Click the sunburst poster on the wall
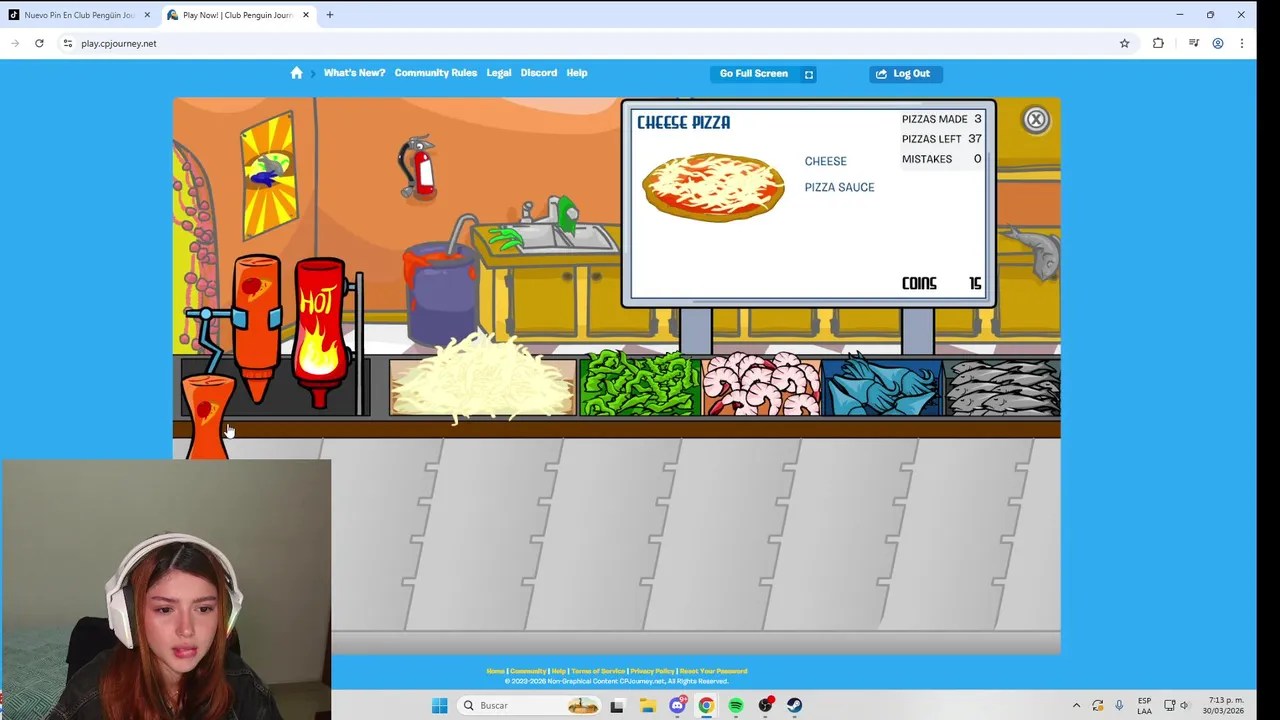 pyautogui.click(x=269, y=176)
